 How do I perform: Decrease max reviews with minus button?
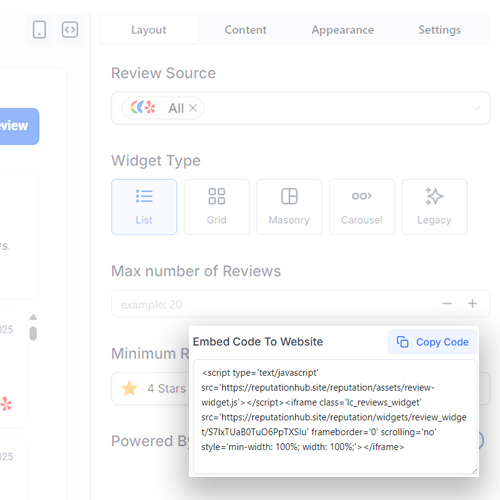(x=447, y=303)
